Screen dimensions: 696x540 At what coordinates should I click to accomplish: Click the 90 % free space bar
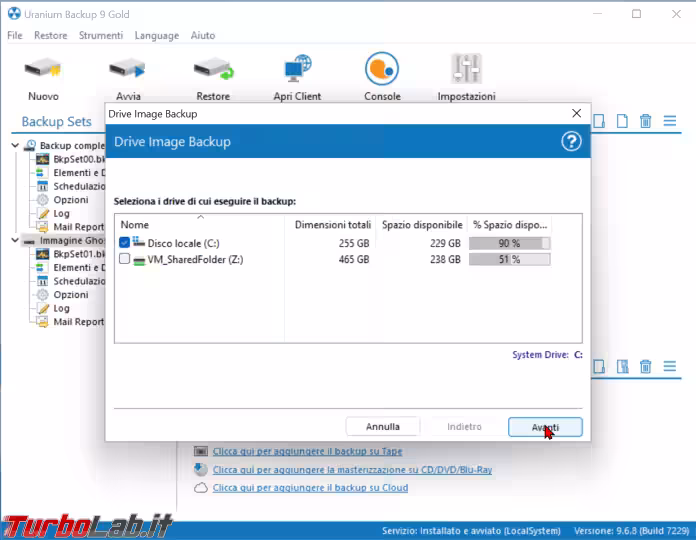(x=510, y=243)
